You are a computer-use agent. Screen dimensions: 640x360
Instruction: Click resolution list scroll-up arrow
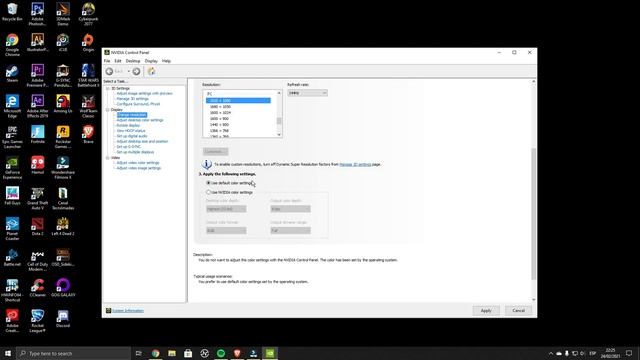[x=279, y=93]
